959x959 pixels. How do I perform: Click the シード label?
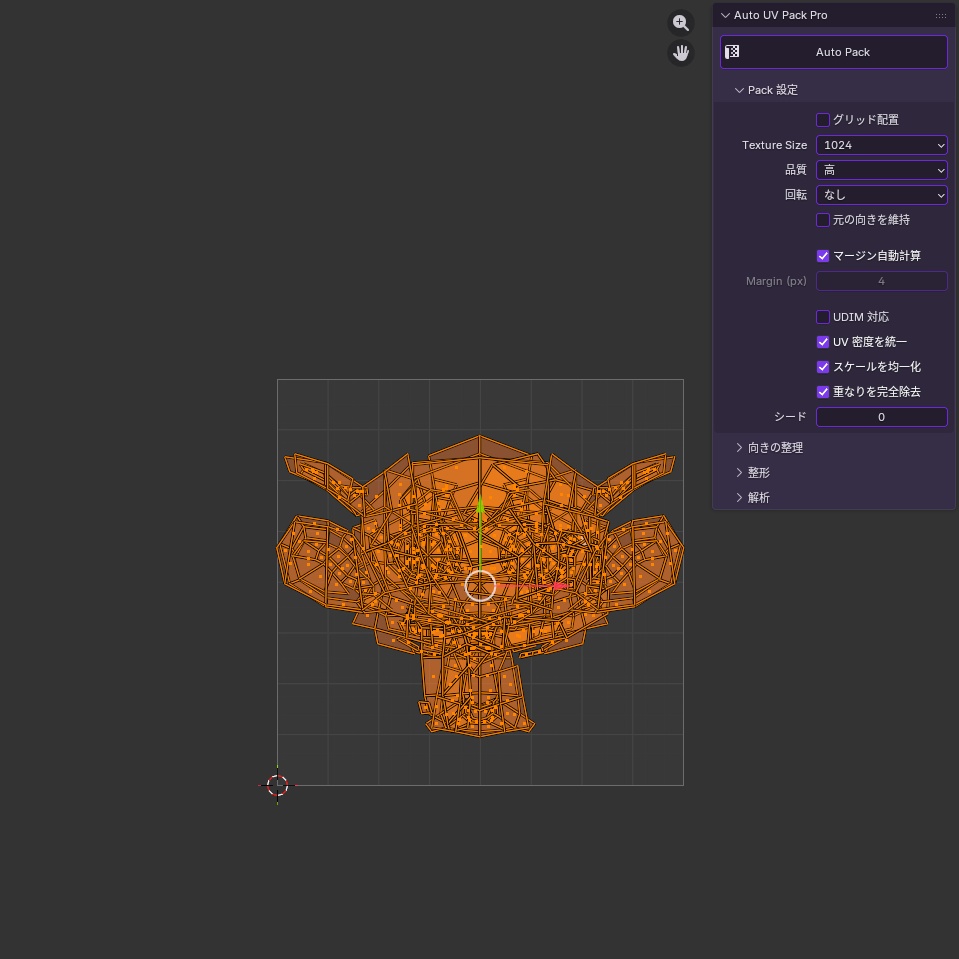point(790,417)
